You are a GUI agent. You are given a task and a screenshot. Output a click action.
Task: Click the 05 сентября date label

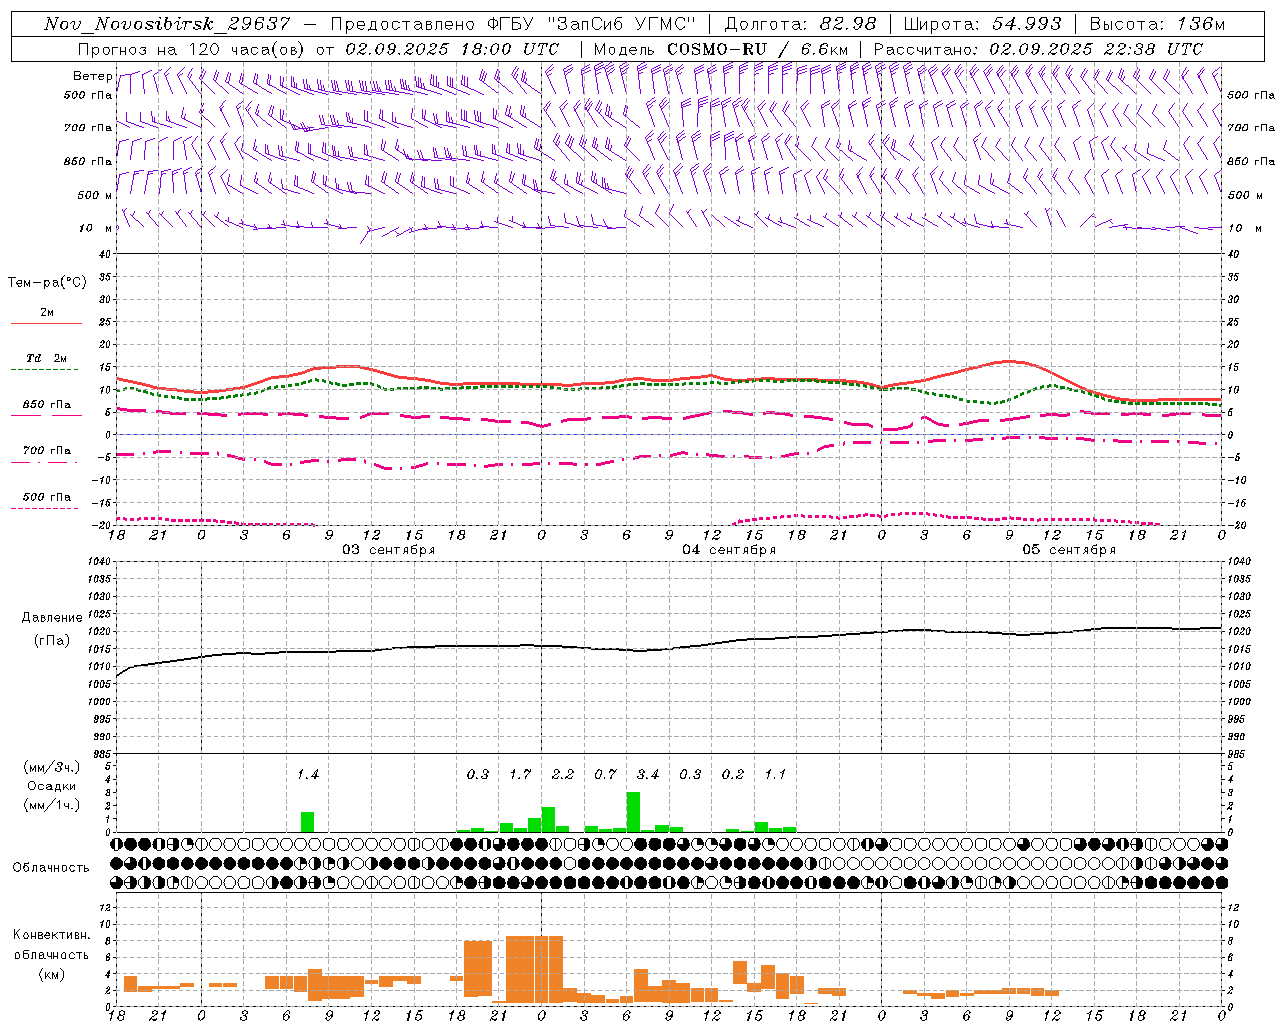pyautogui.click(x=1069, y=549)
